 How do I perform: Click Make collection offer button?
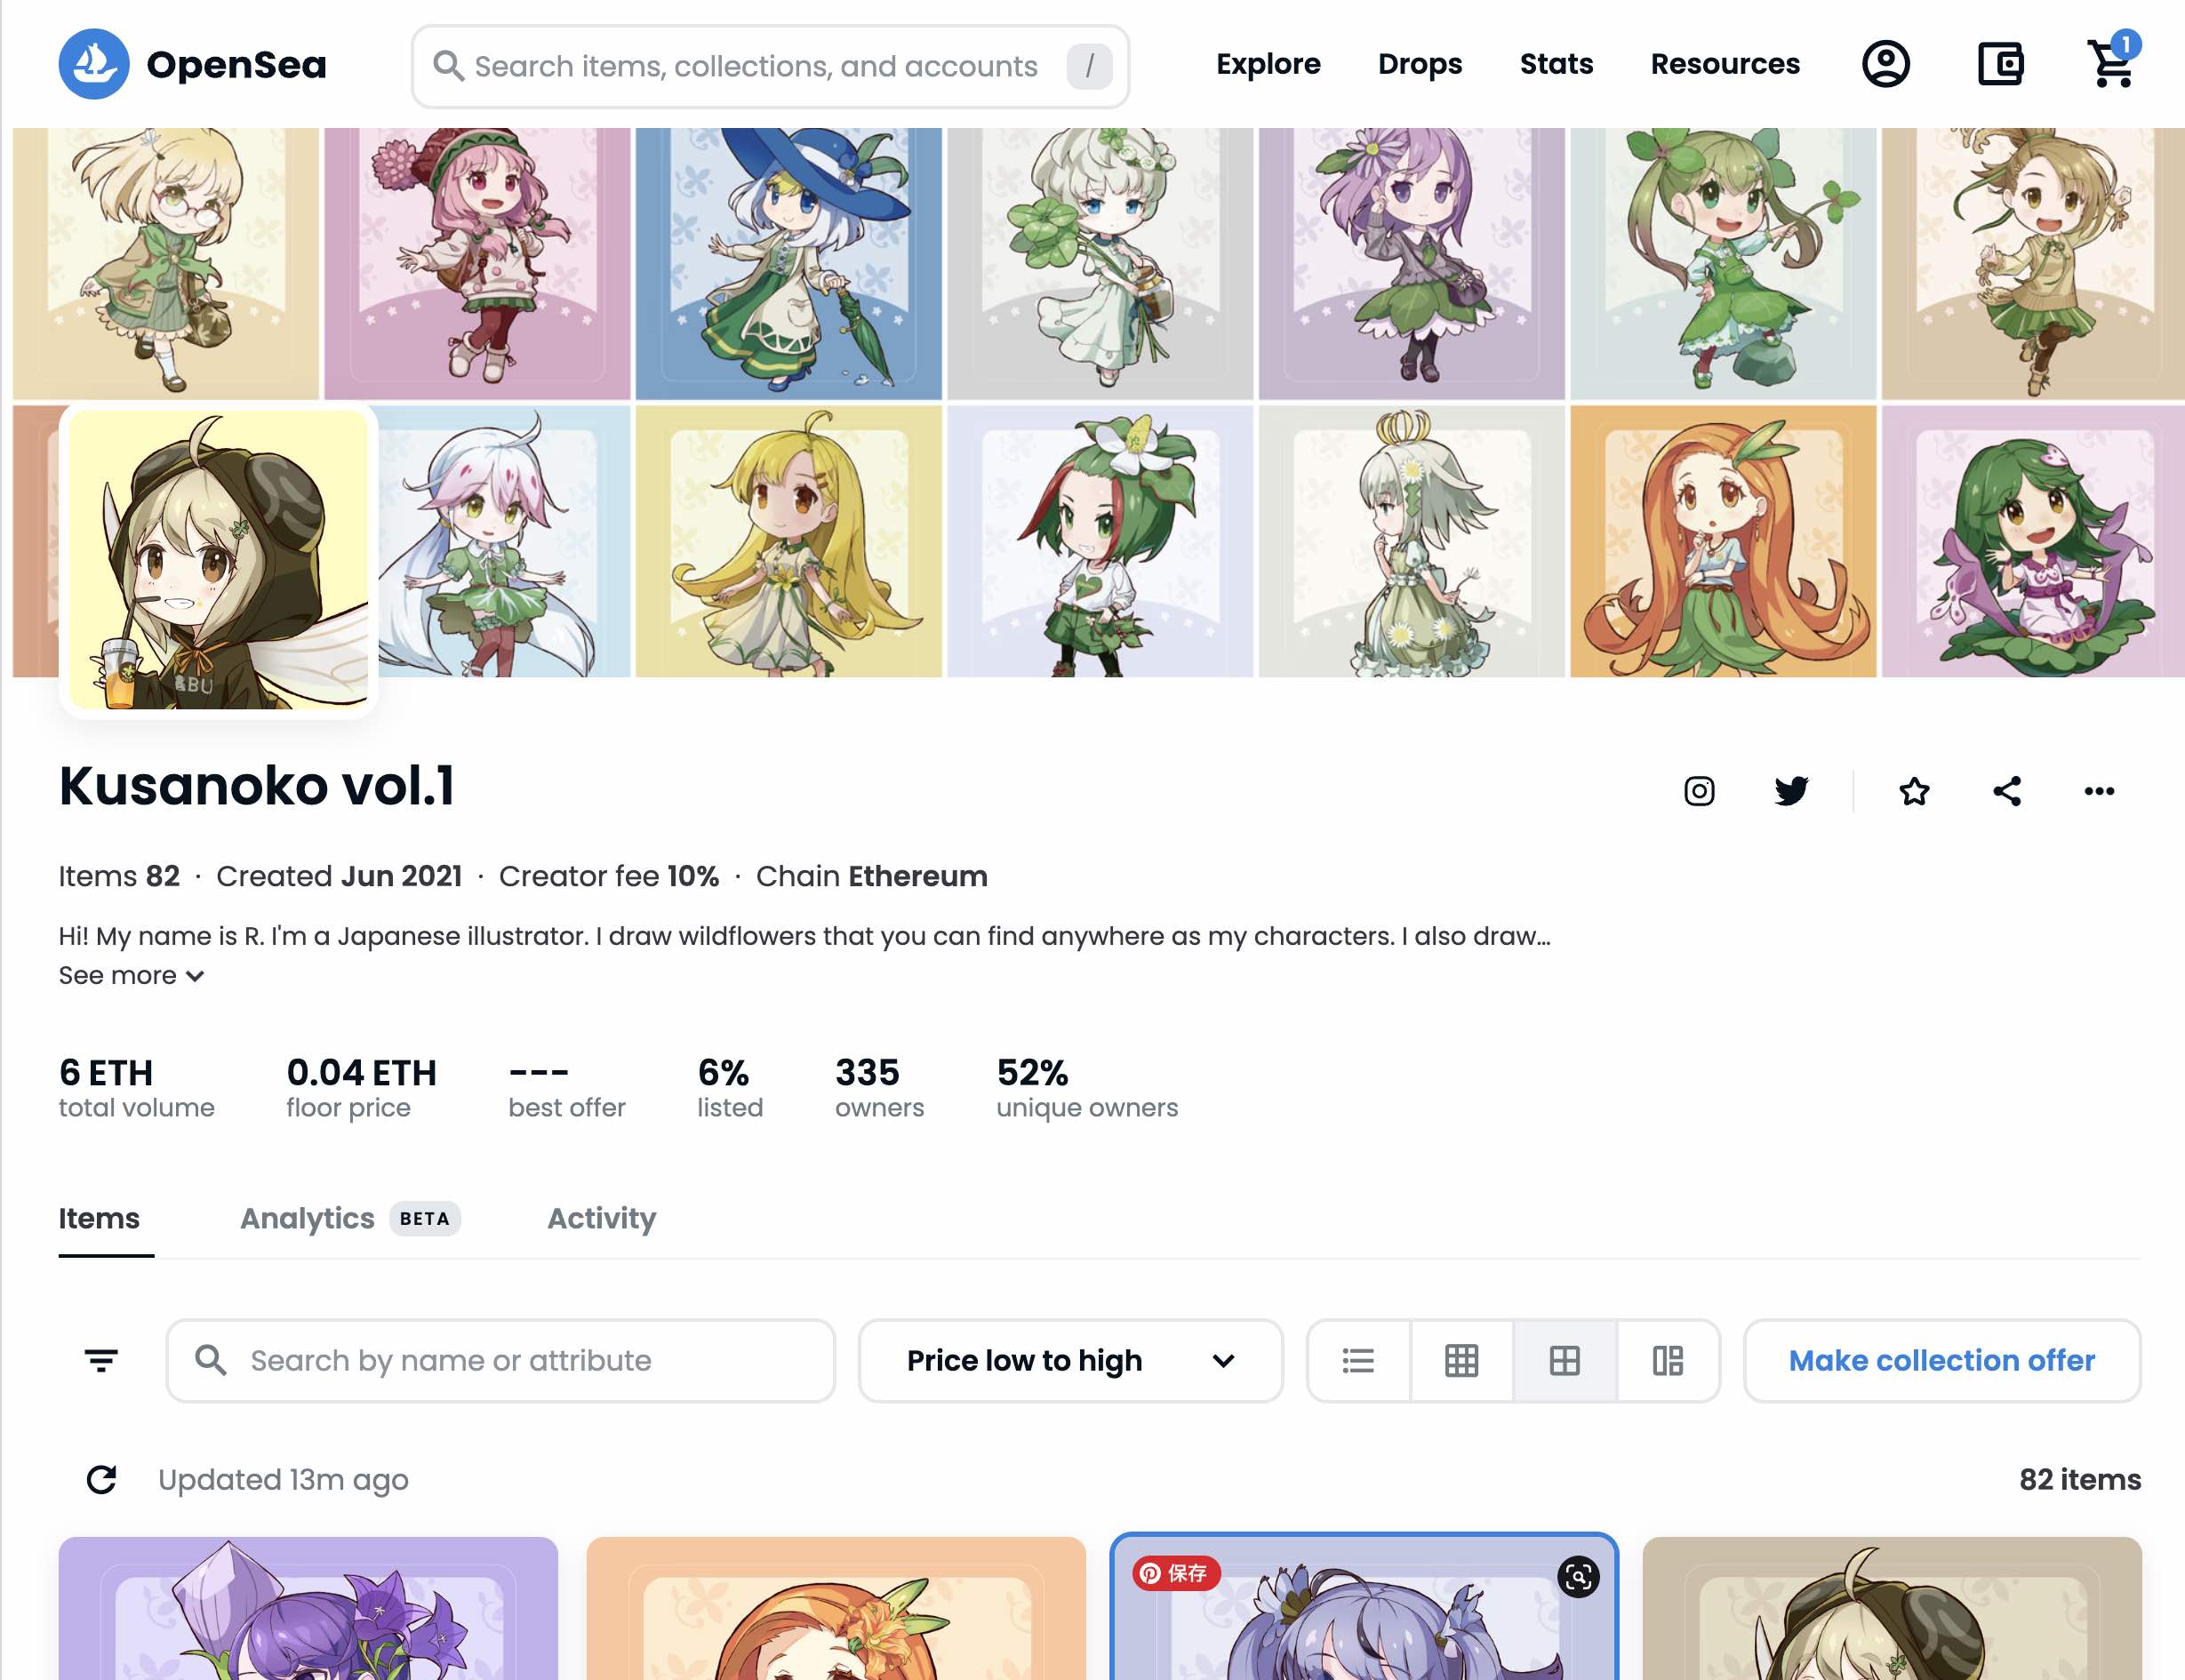click(1941, 1360)
